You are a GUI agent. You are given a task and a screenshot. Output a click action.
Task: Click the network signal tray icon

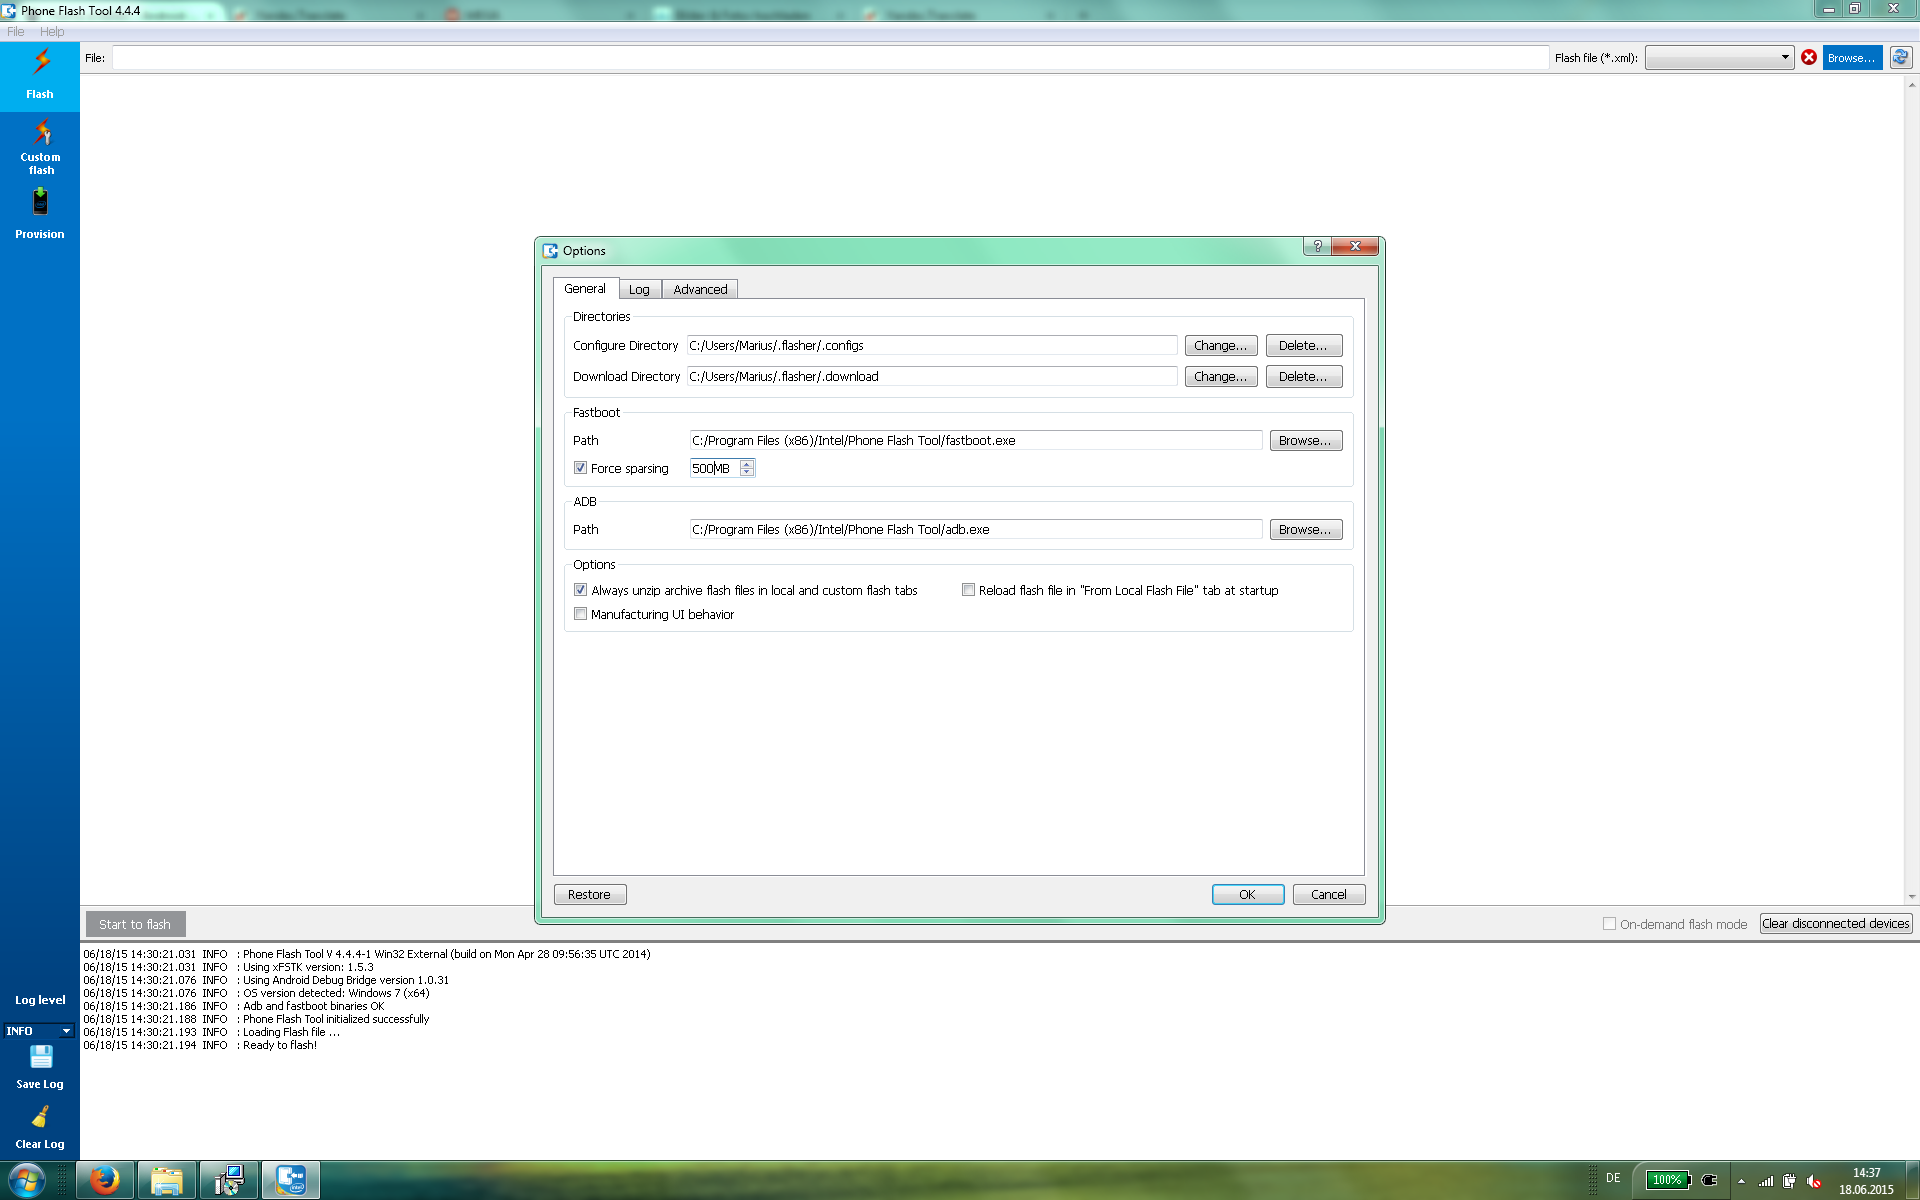[1766, 1181]
